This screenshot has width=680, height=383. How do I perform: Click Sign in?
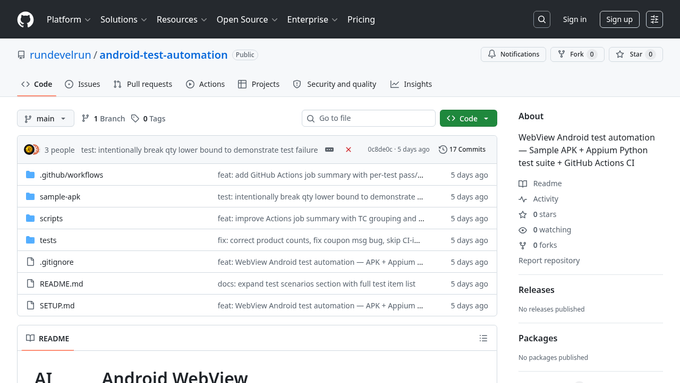[x=574, y=20]
